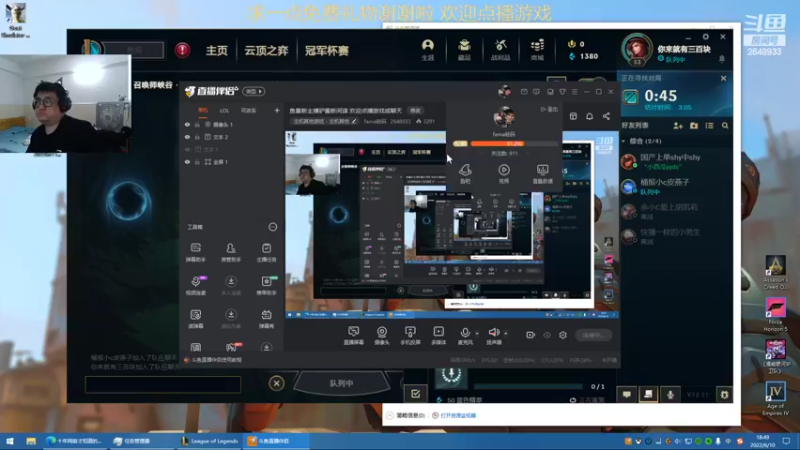
Task: Add 手机投屏 phone casting source
Action: [x=410, y=335]
